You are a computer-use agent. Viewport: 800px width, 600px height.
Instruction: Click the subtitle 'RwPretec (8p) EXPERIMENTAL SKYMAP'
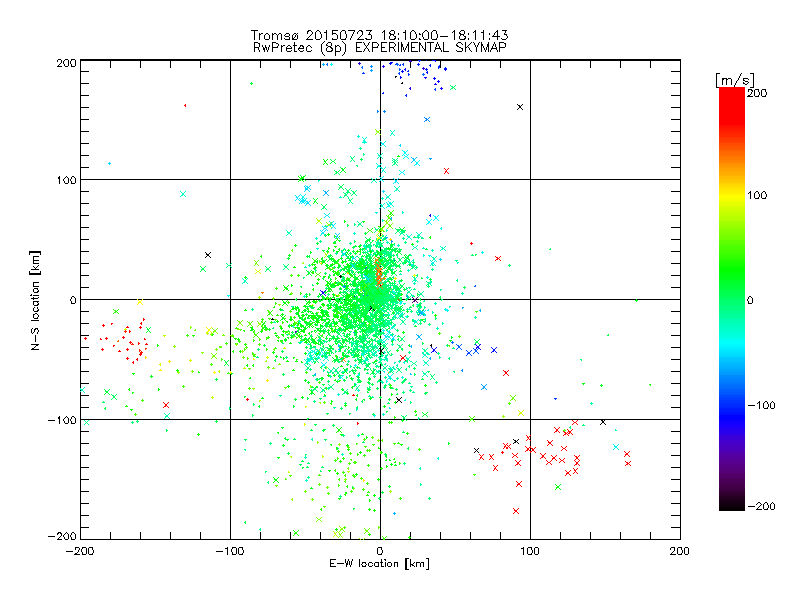(380, 47)
